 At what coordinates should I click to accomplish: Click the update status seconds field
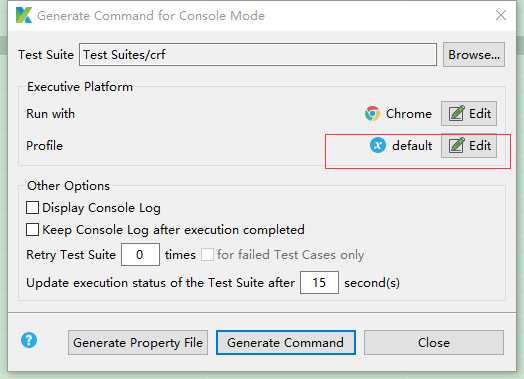[x=319, y=283]
